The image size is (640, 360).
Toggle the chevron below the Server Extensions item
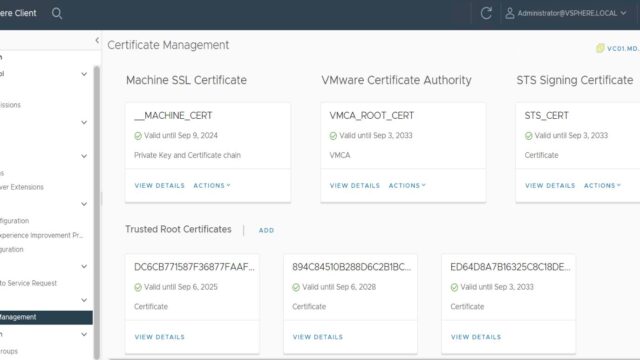point(84,204)
